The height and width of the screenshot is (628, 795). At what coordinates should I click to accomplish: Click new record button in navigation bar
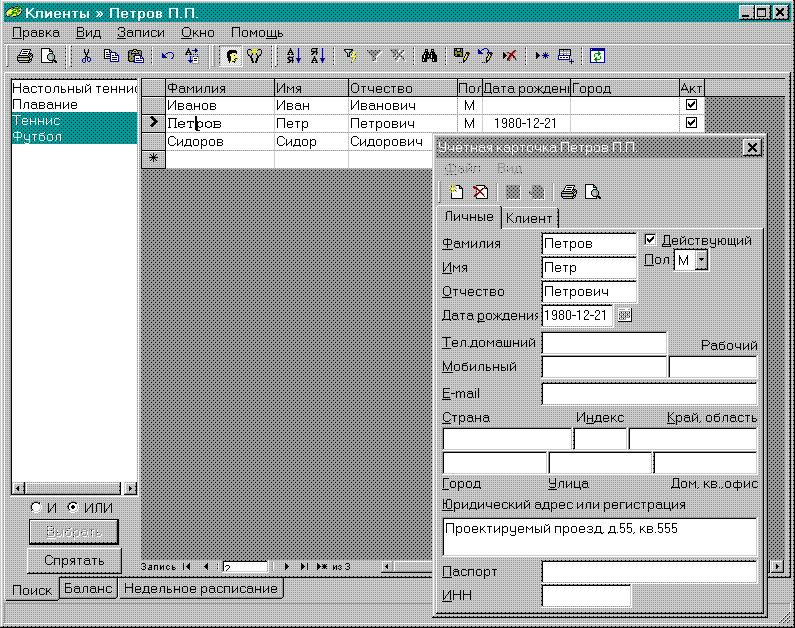[322, 567]
